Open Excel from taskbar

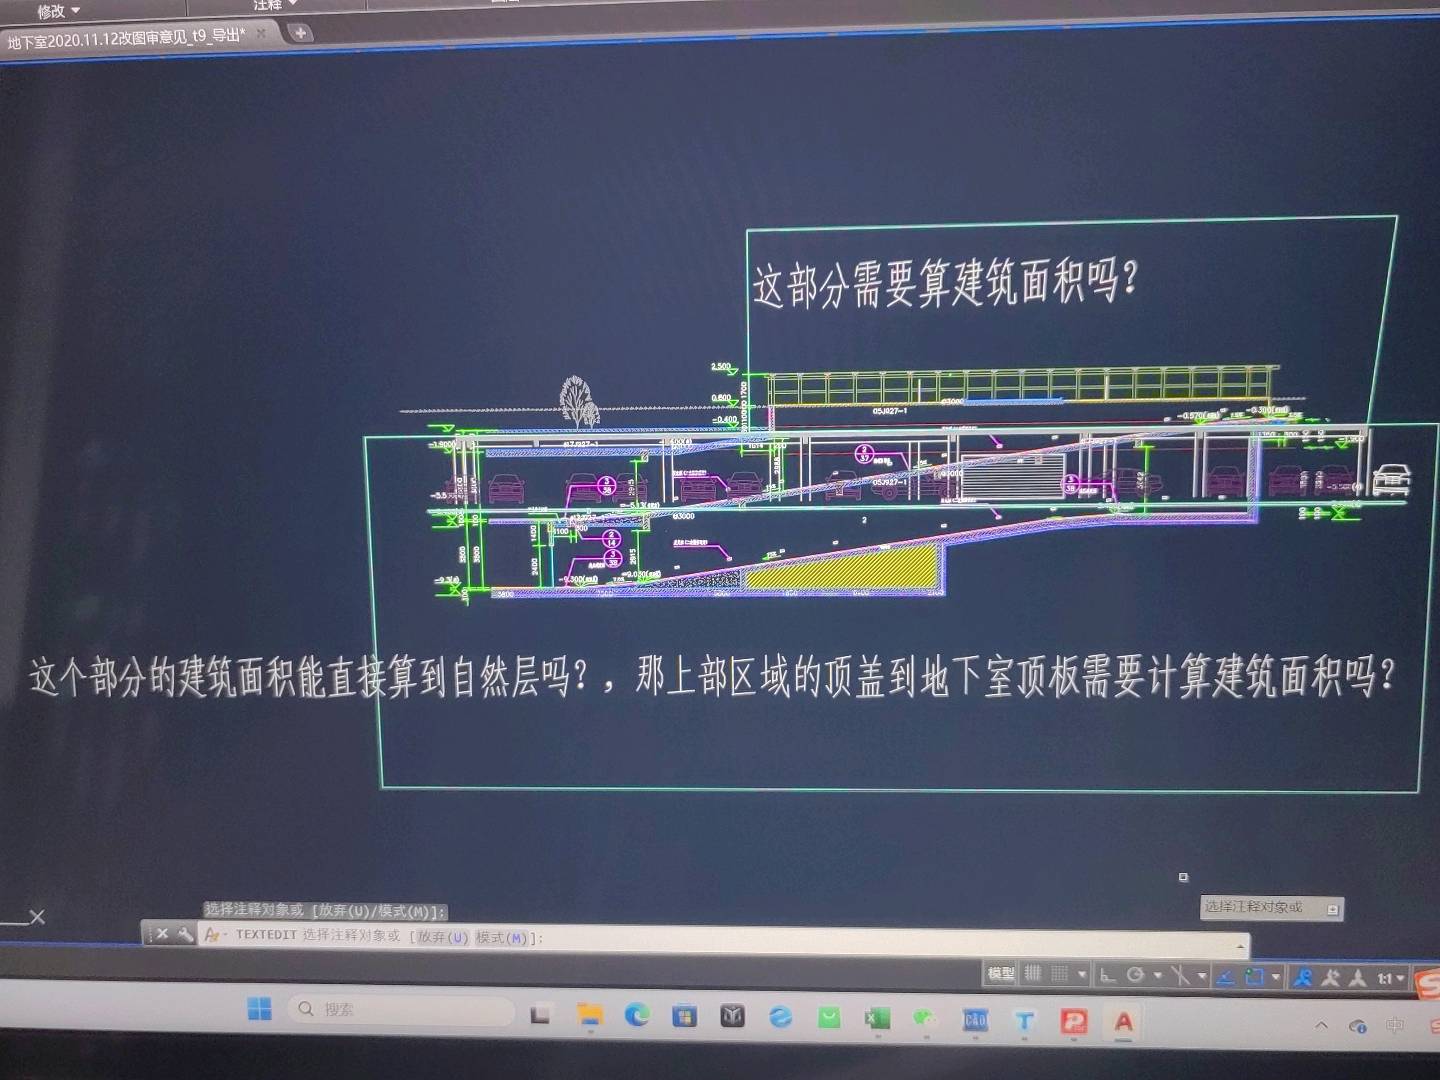point(877,1019)
